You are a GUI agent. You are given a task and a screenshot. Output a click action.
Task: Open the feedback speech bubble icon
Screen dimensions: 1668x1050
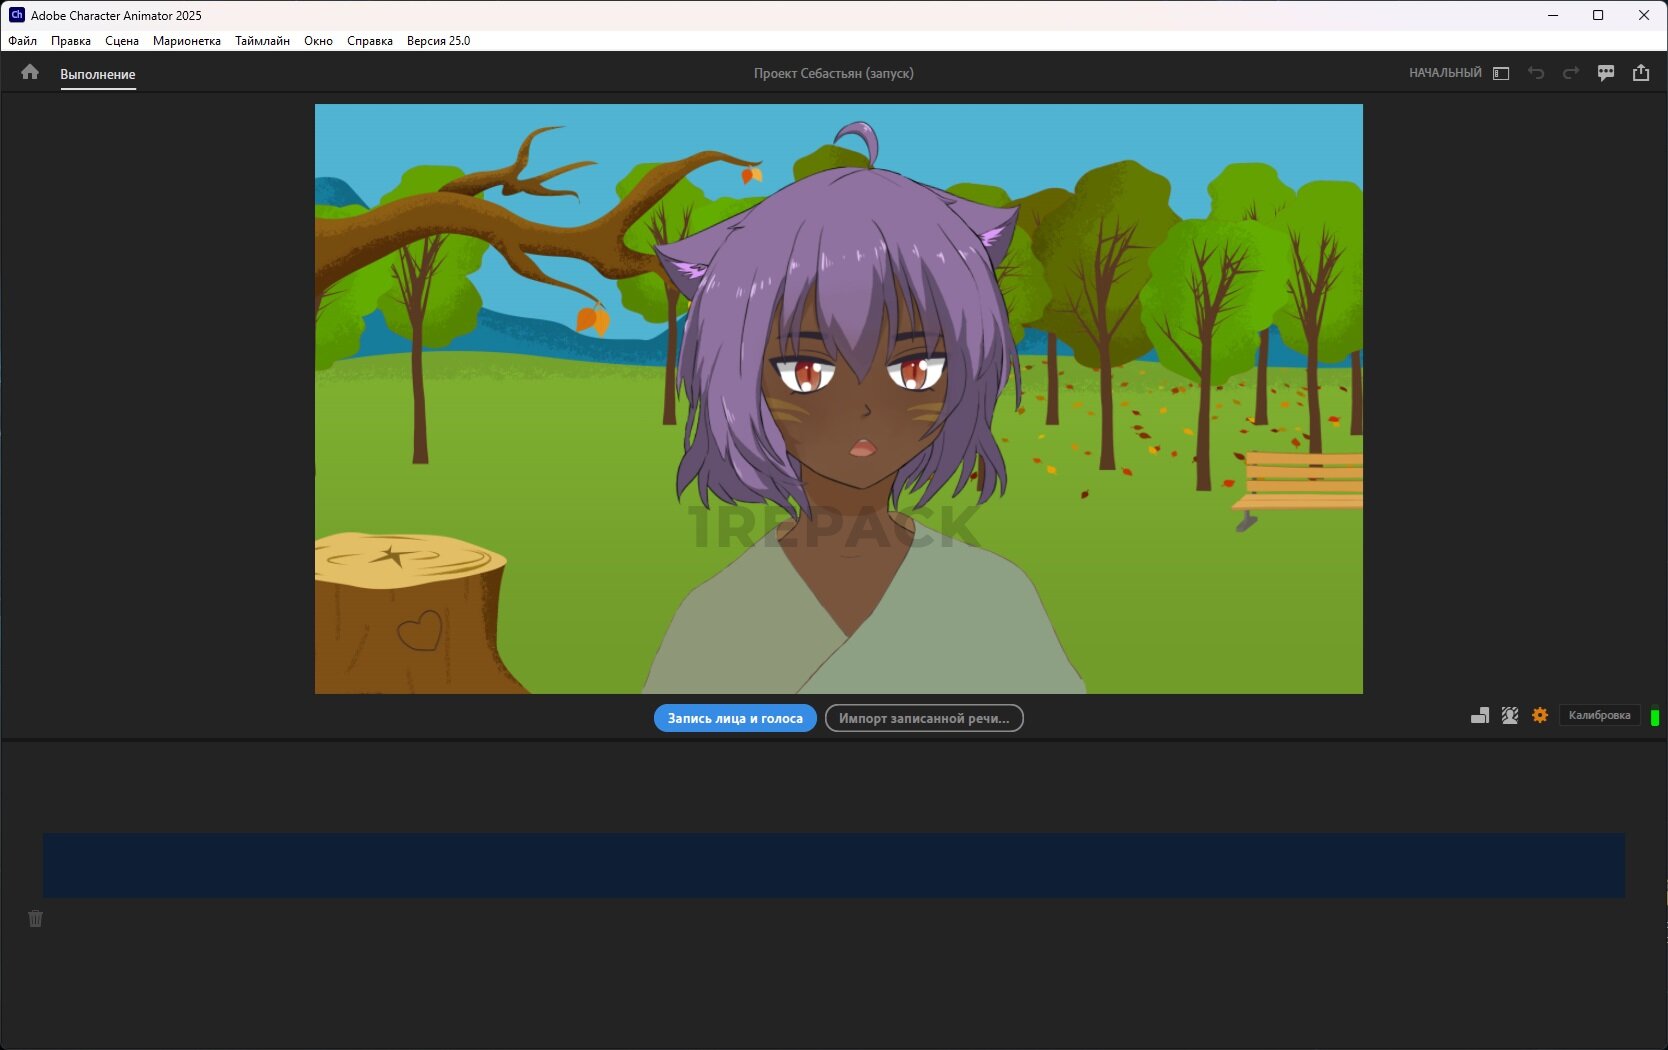coord(1606,73)
